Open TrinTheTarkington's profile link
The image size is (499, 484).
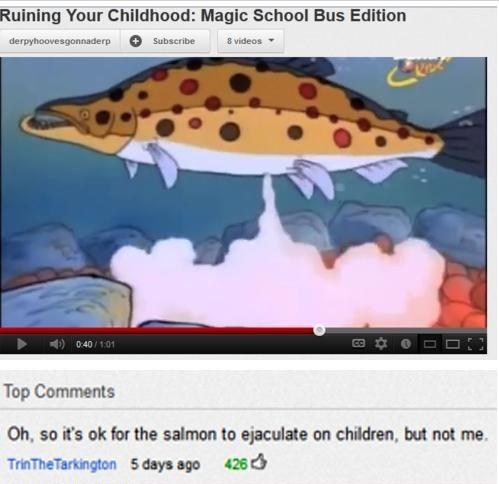(62, 464)
